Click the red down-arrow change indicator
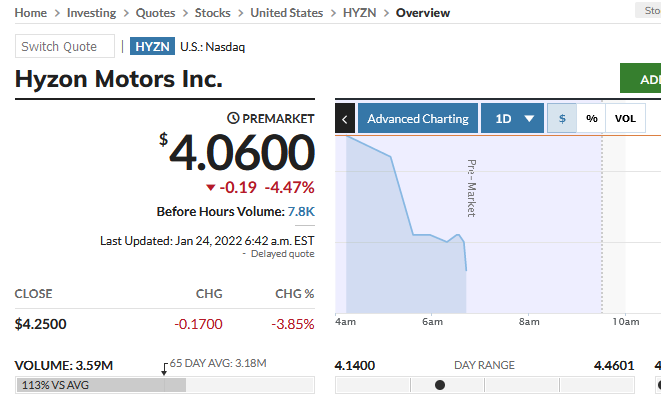The width and height of the screenshot is (661, 404). [210, 188]
